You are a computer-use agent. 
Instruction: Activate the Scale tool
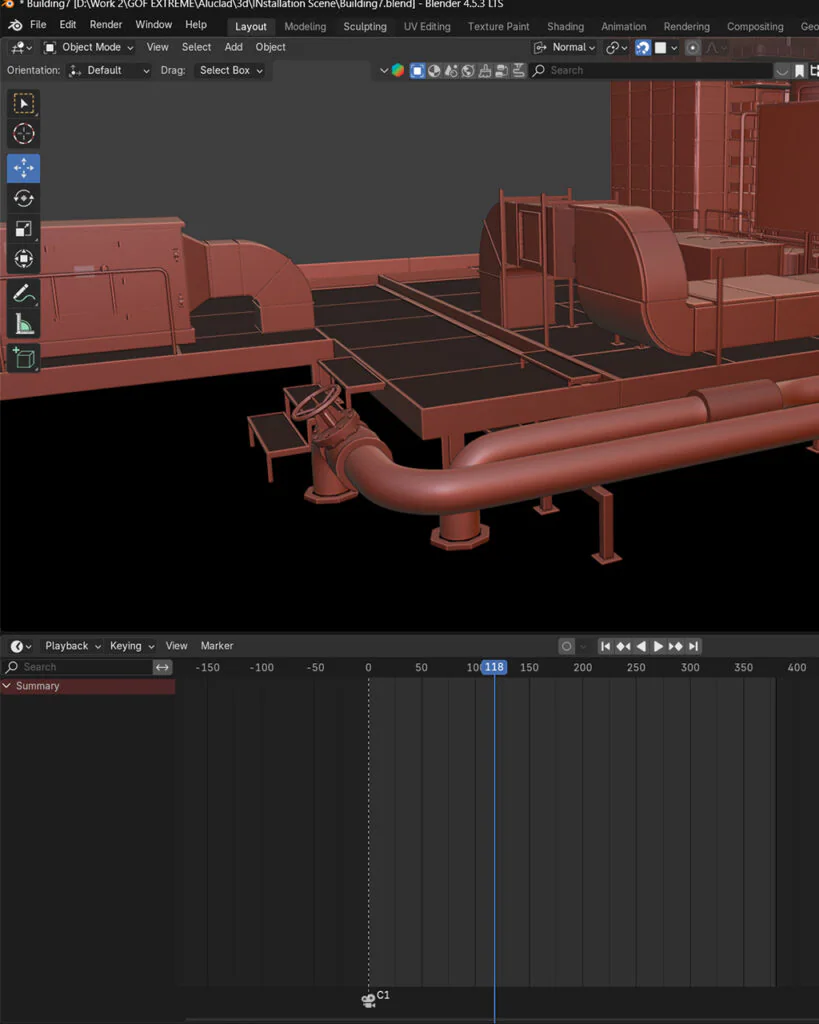click(x=24, y=229)
